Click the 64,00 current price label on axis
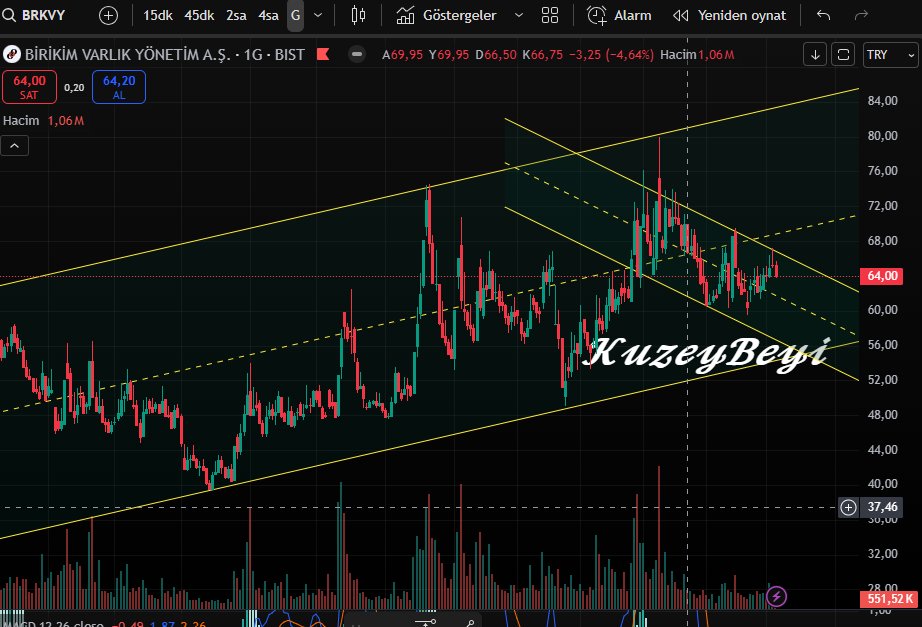Viewport: 922px width, 627px height. 881,276
